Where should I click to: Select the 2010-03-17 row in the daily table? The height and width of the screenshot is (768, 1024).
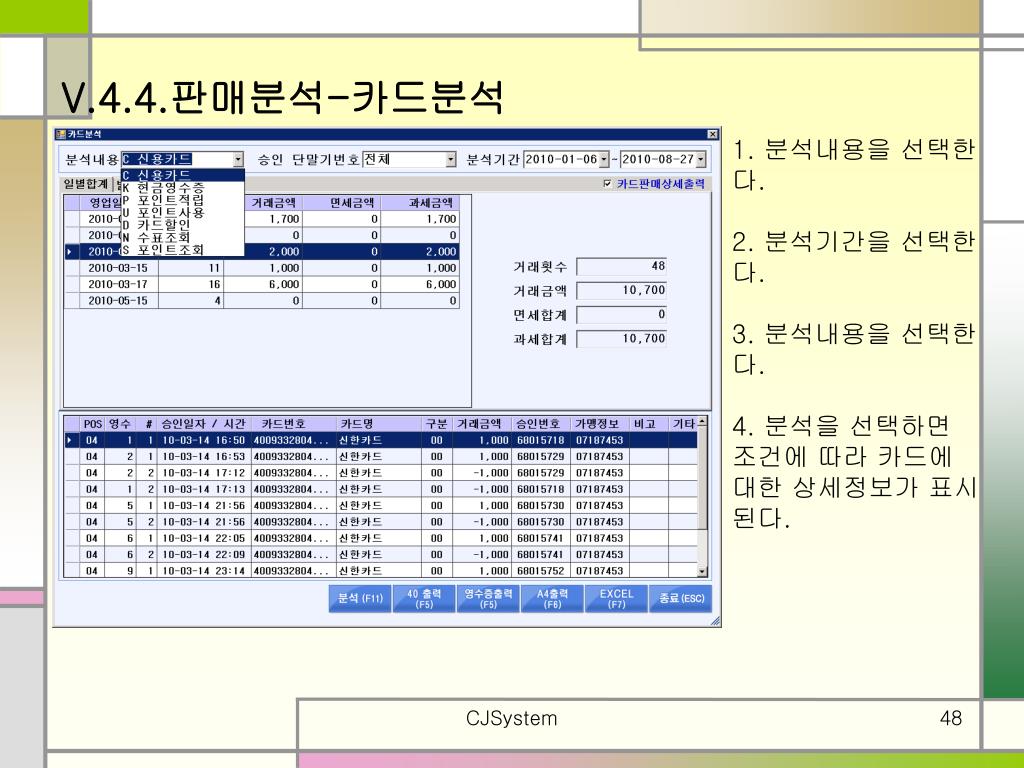pos(262,284)
